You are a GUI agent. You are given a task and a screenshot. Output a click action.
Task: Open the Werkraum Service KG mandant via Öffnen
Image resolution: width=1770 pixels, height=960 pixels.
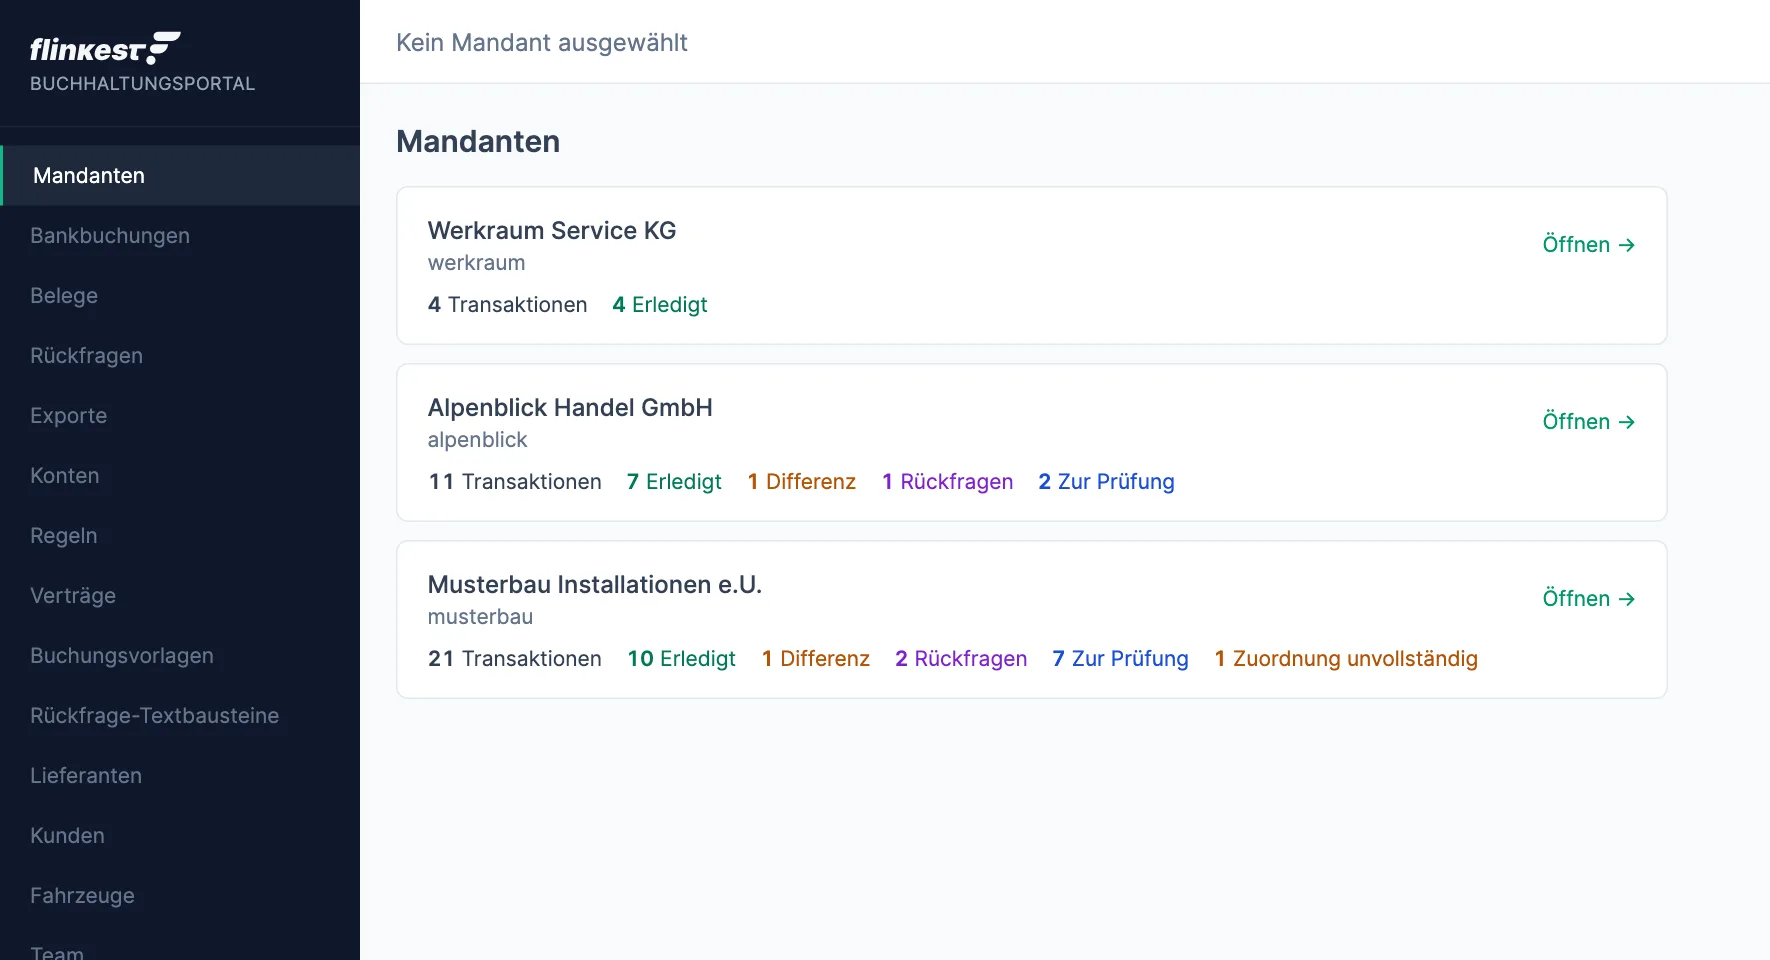pyautogui.click(x=1588, y=245)
